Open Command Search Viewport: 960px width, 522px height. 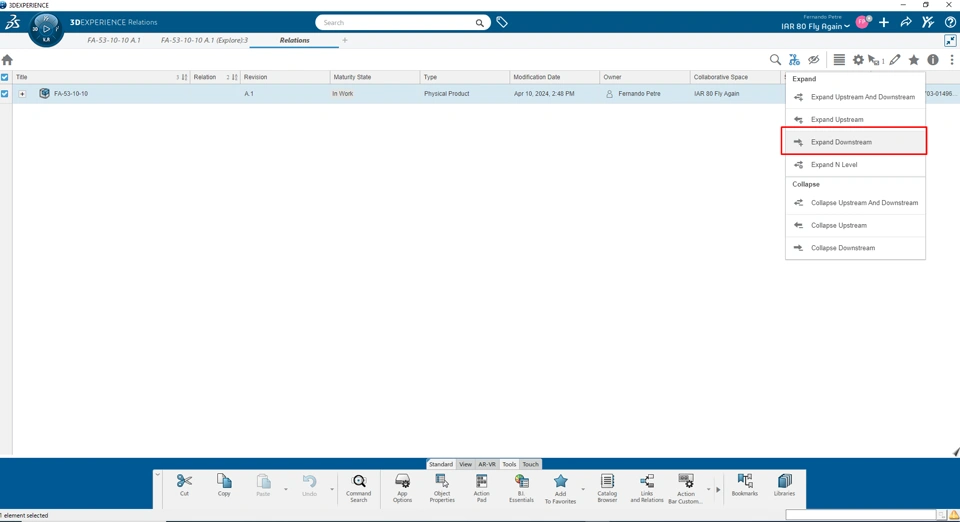(x=359, y=488)
